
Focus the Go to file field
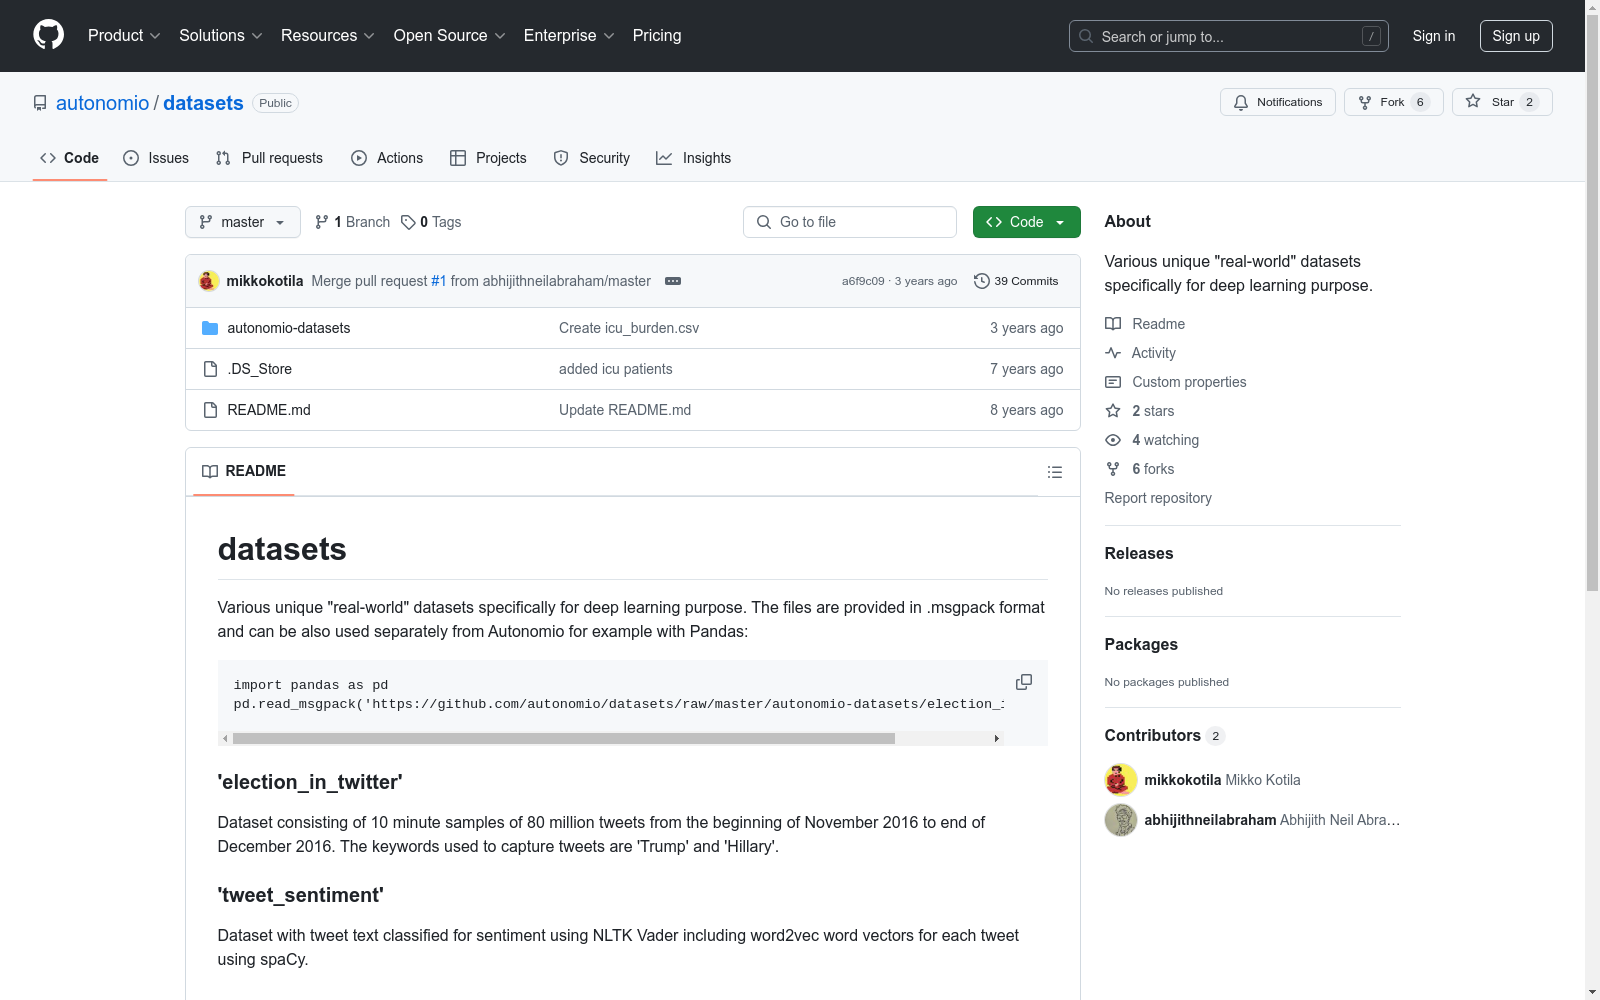tap(850, 222)
